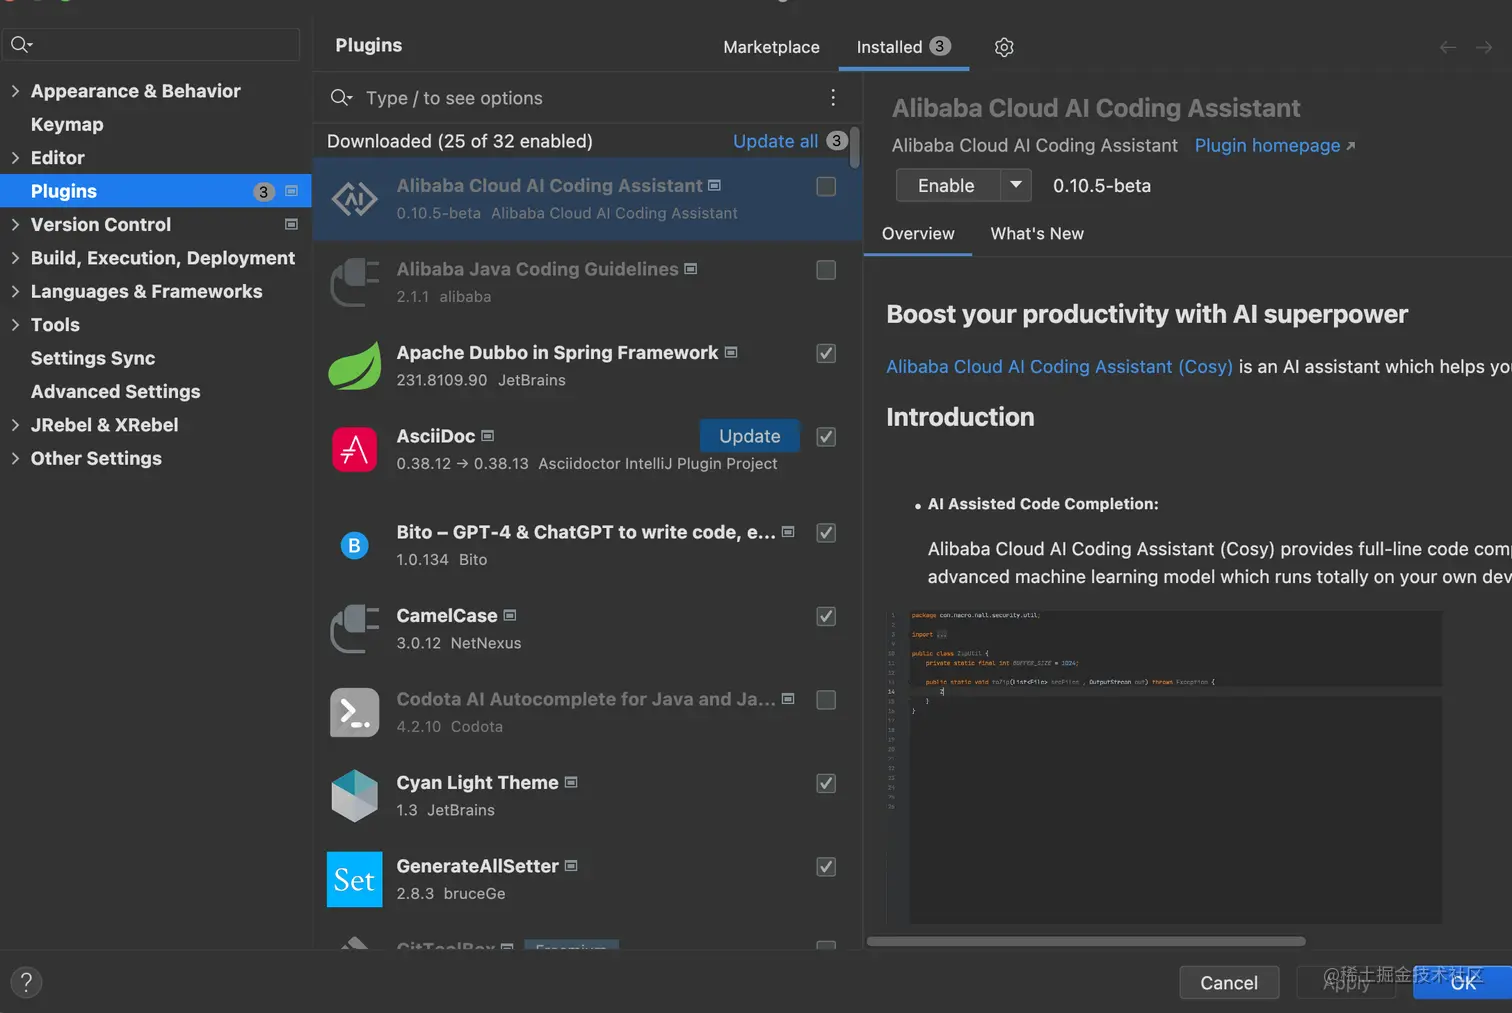Click the GenerateAllSetter Set icon

[354, 879]
